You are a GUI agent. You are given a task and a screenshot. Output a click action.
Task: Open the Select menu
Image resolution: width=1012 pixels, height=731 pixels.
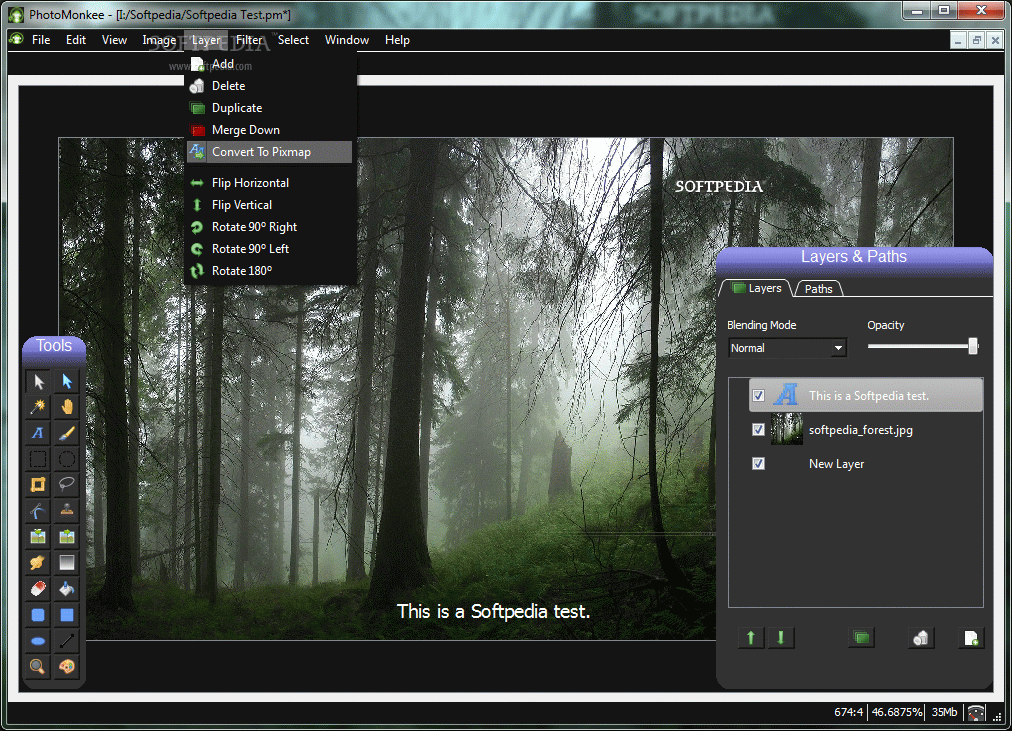pos(293,40)
